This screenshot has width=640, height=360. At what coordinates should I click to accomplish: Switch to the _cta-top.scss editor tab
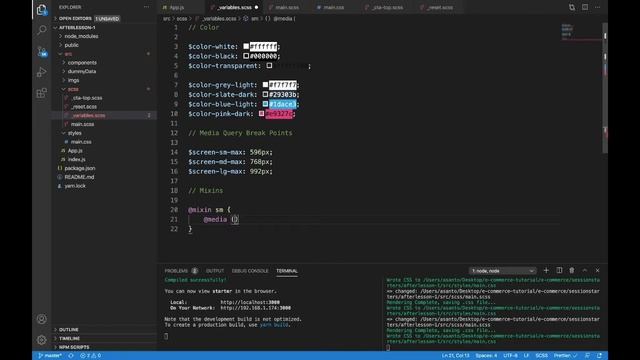387,7
